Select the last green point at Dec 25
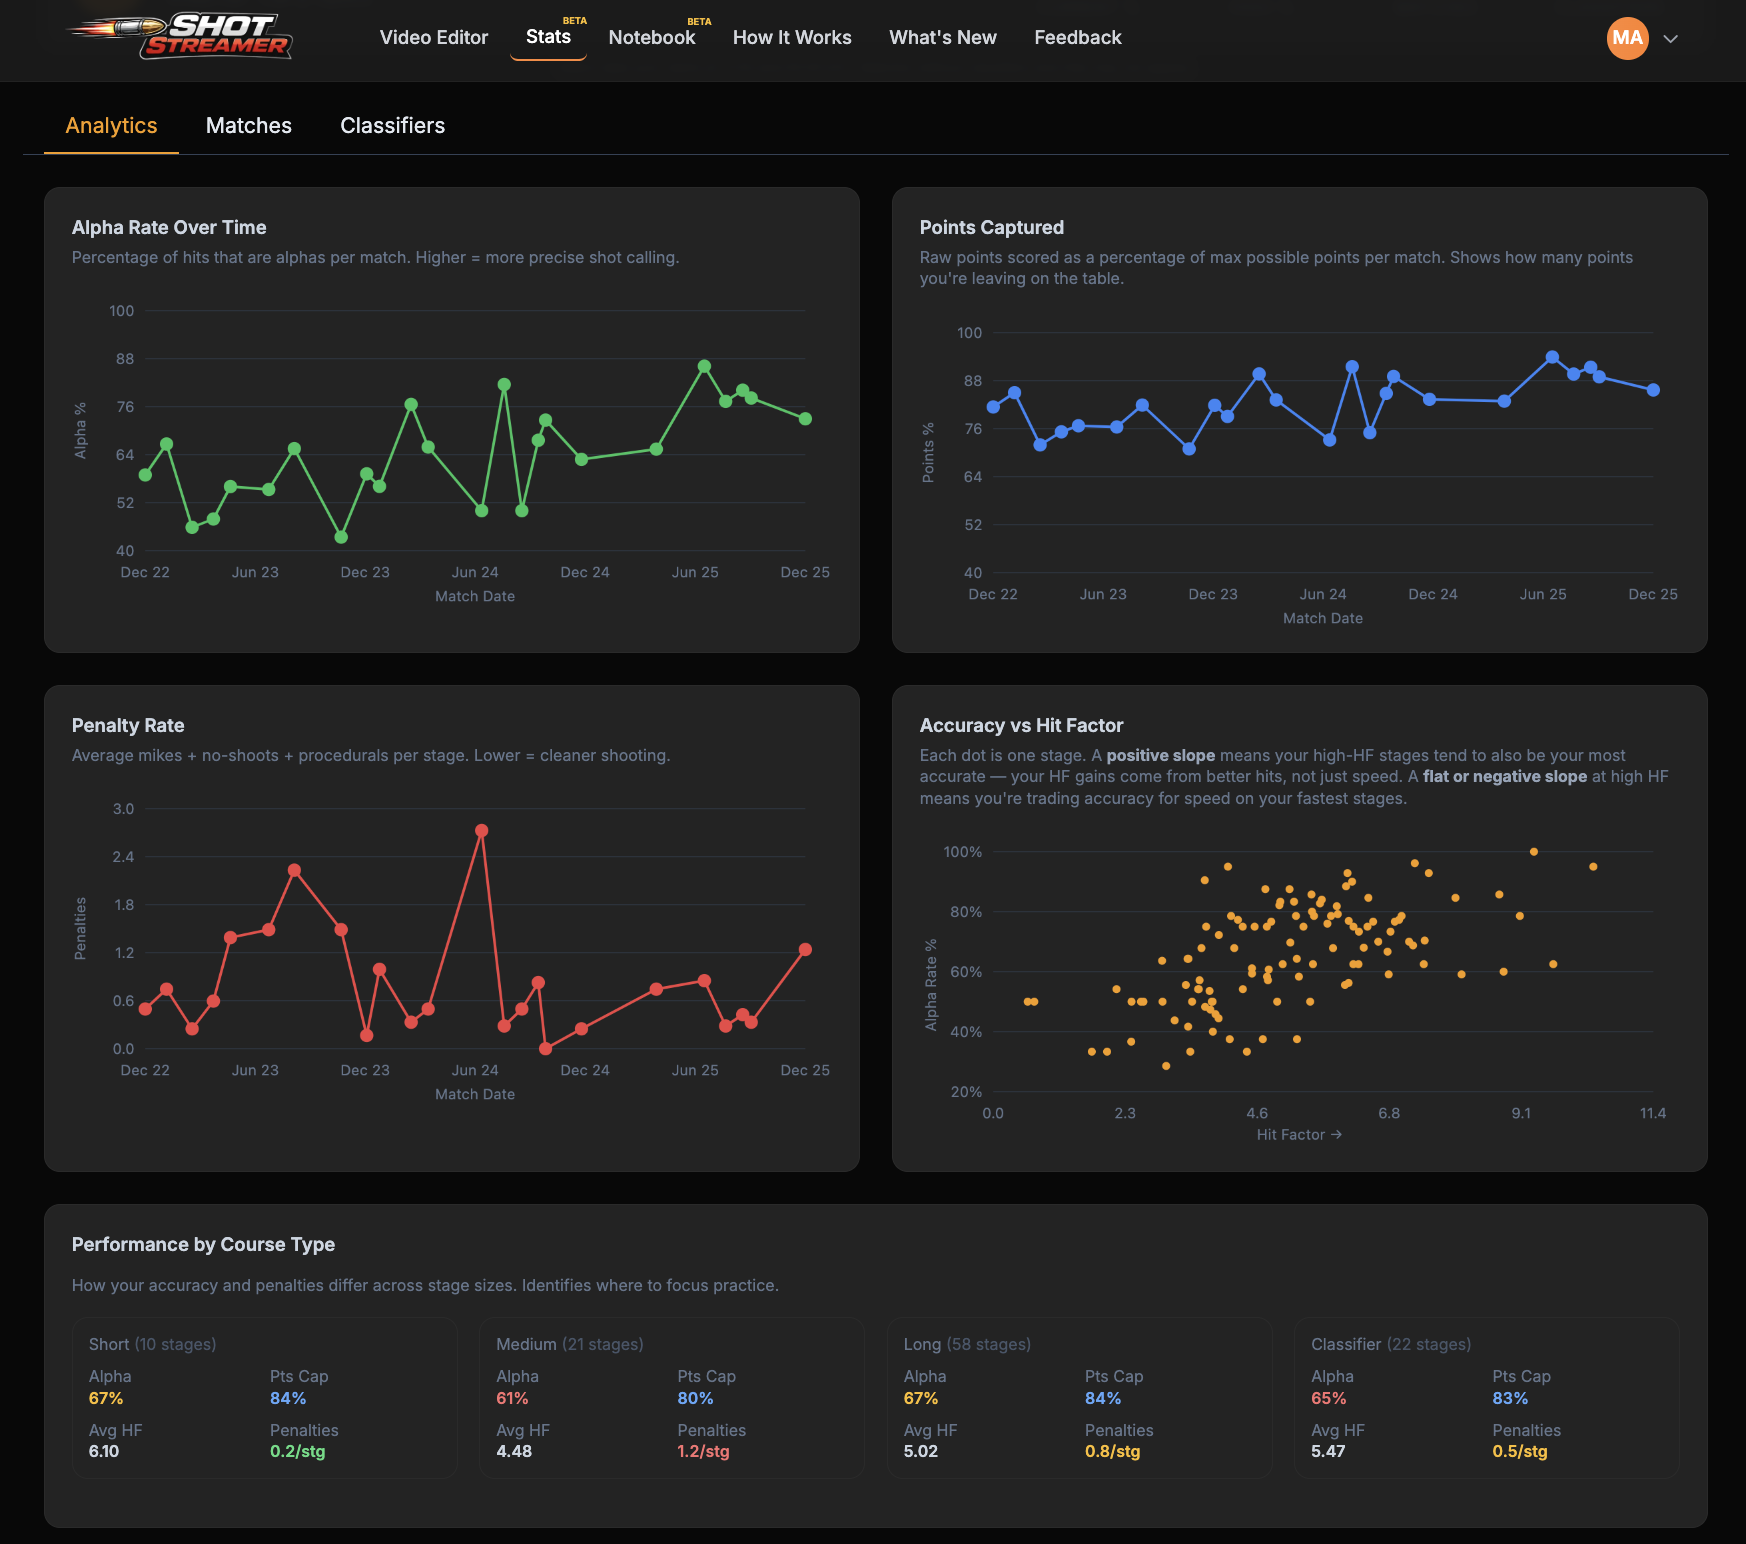This screenshot has height=1544, width=1746. pyautogui.click(x=805, y=419)
